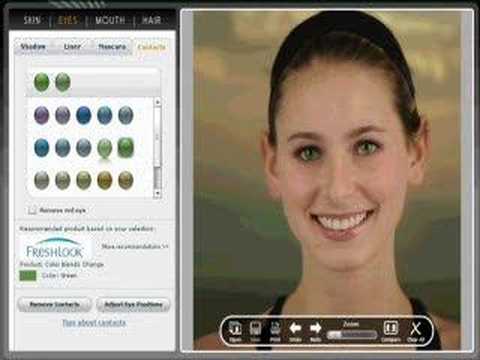Enable the Remove red eye checkbox
Image resolution: width=480 pixels, height=360 pixels.
point(32,210)
